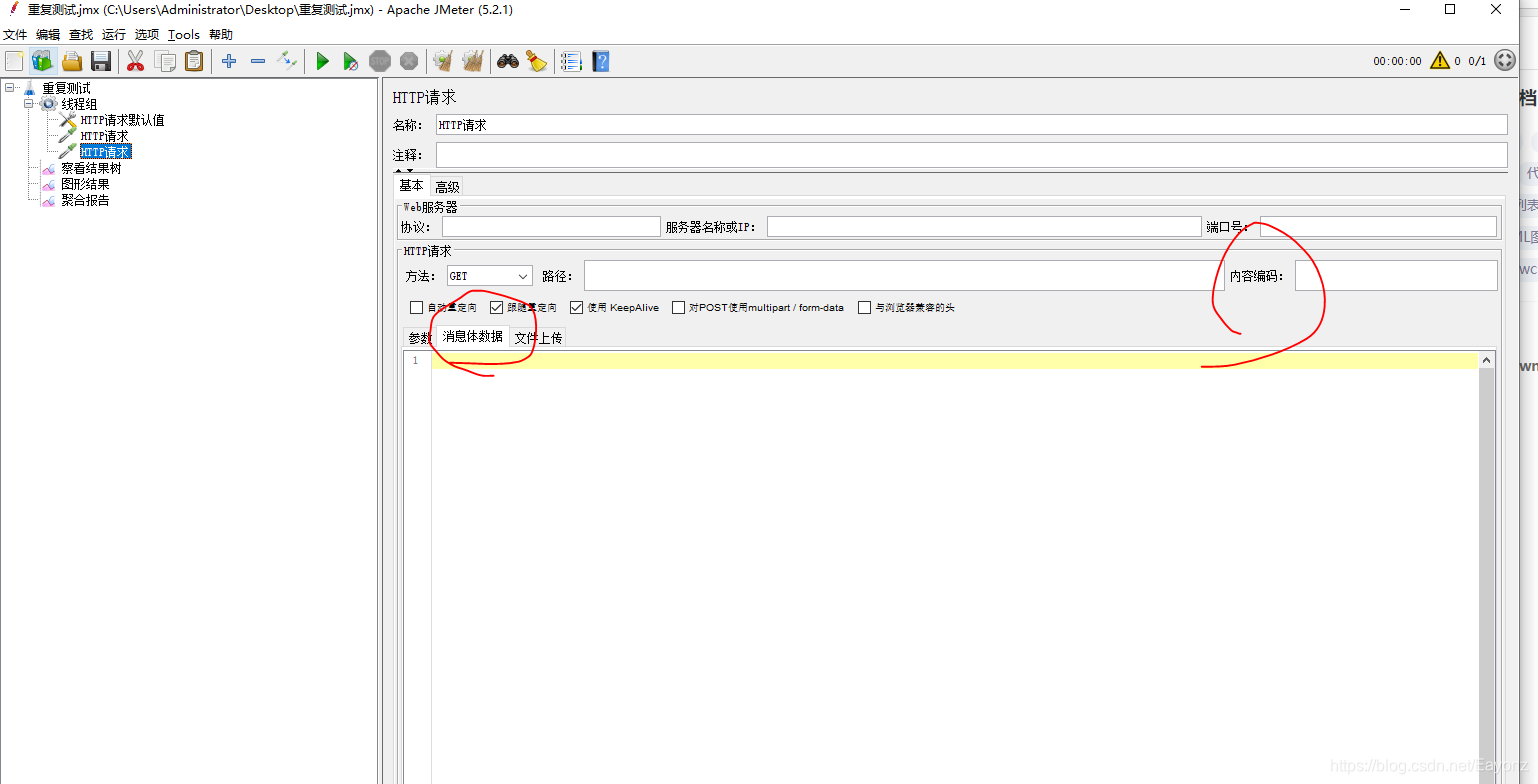This screenshot has height=784, width=1538.
Task: Click Start no pauses icon
Action: pyautogui.click(x=351, y=61)
